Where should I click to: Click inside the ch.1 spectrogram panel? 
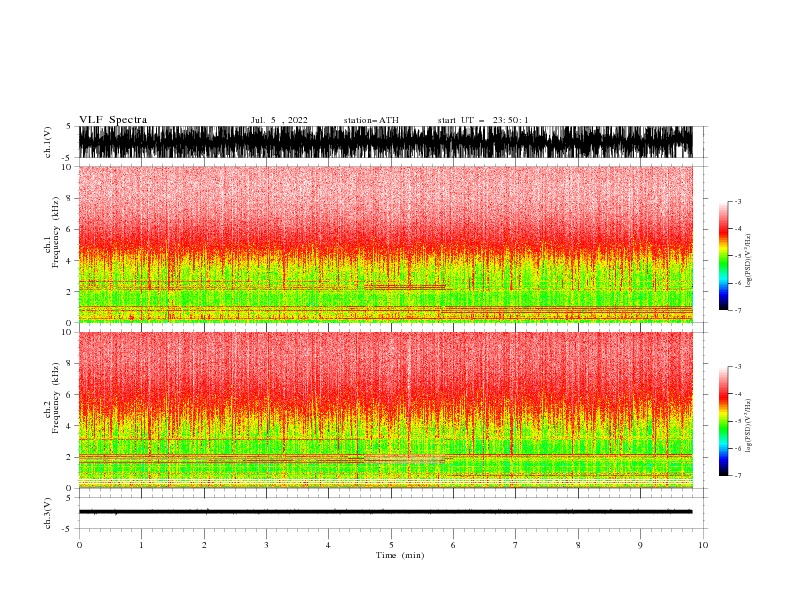tap(385, 244)
